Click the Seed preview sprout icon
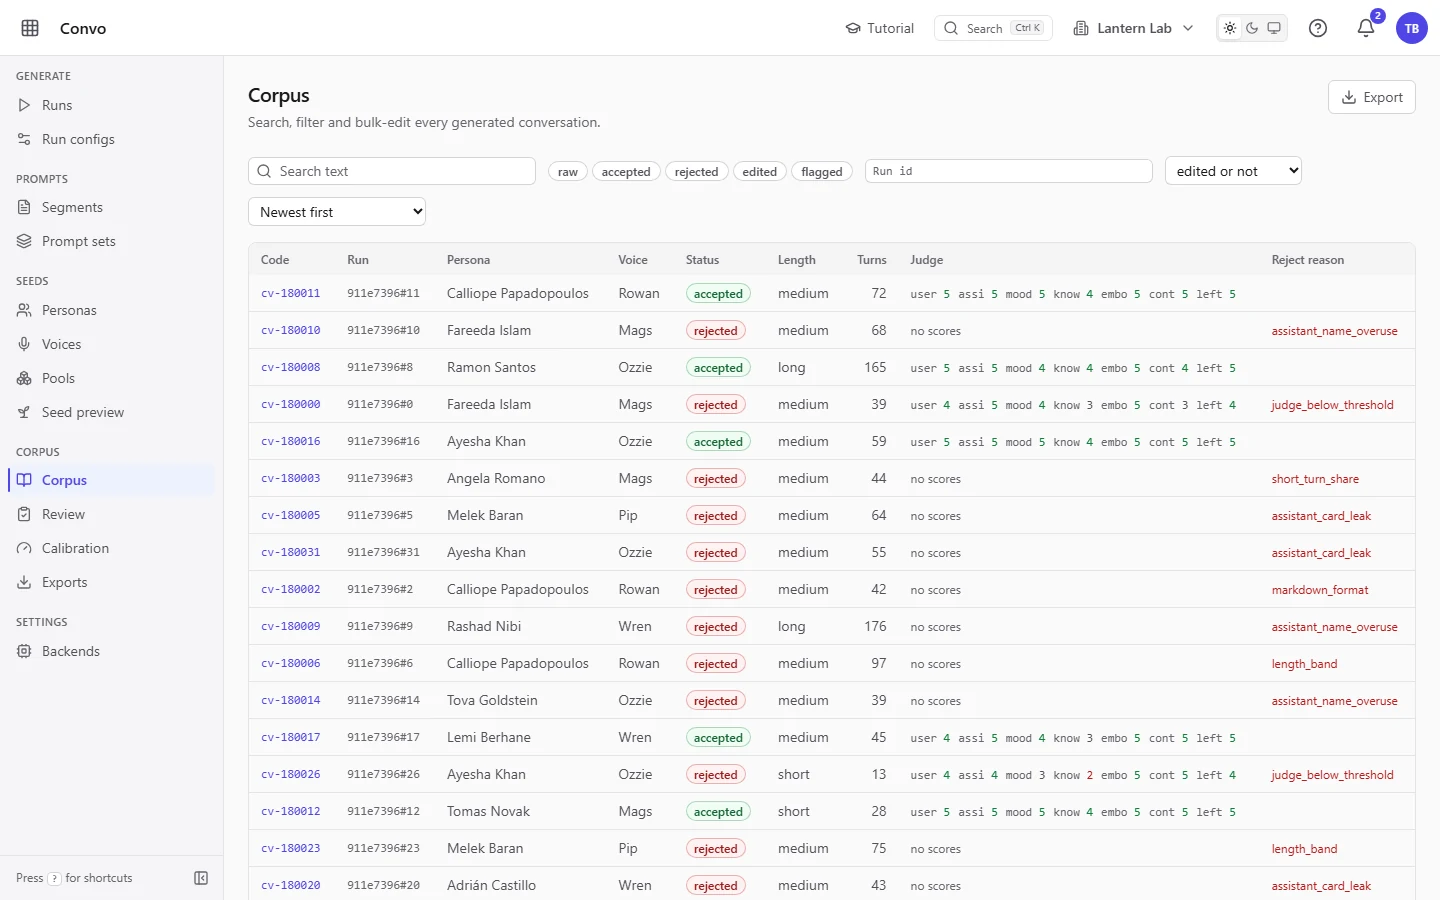This screenshot has height=900, width=1440. pyautogui.click(x=24, y=412)
